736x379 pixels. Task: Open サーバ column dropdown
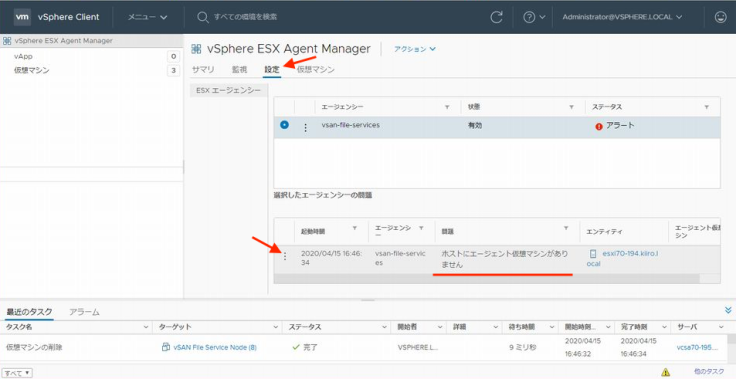point(721,327)
